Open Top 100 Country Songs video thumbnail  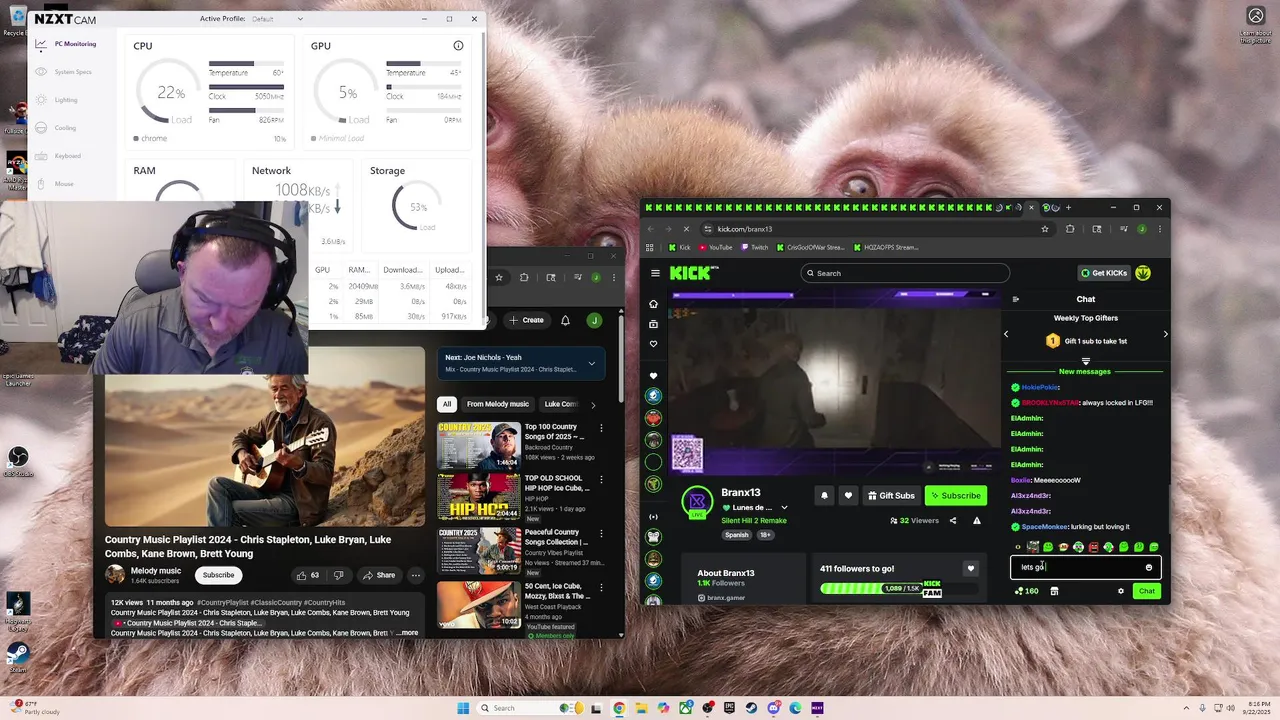point(478,445)
